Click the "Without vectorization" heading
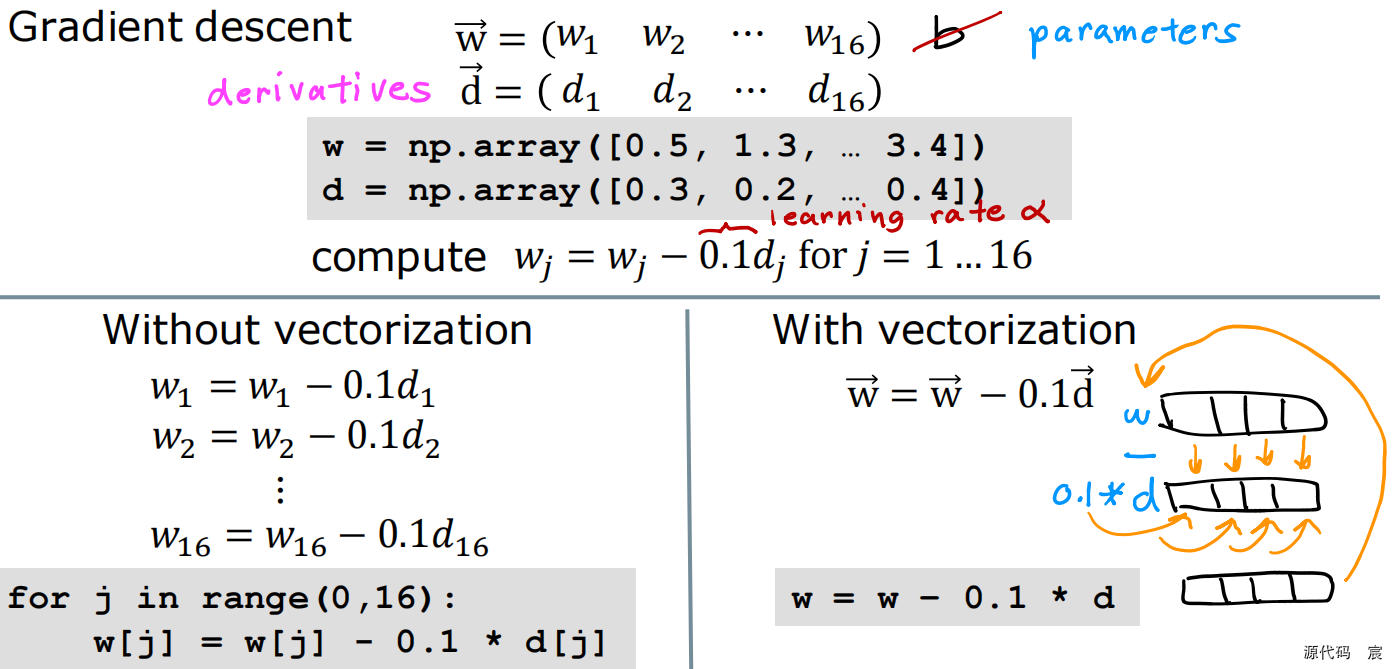The width and height of the screenshot is (1392, 669). coord(317,330)
